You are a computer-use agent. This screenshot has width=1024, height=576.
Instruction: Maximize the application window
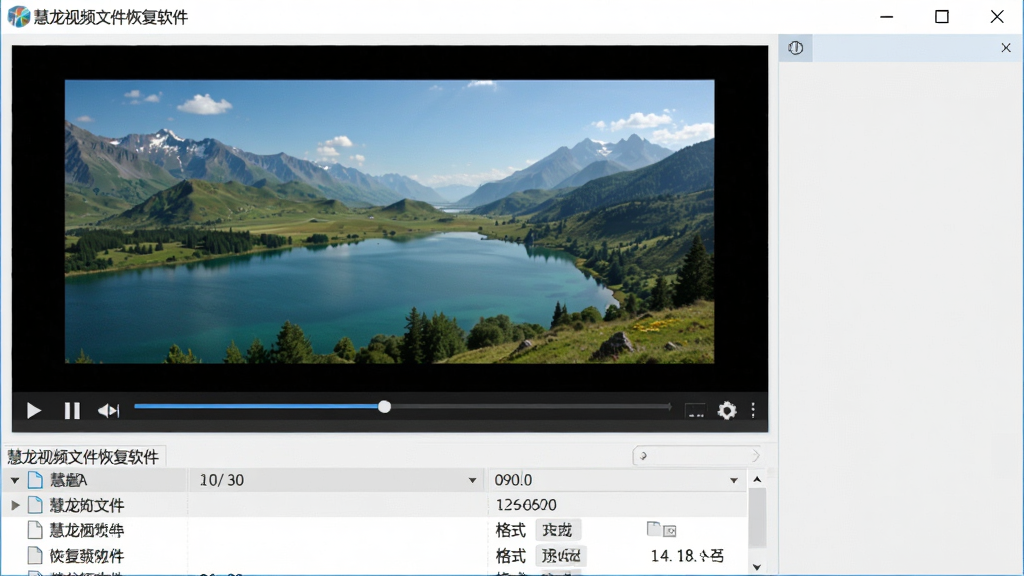tap(942, 16)
